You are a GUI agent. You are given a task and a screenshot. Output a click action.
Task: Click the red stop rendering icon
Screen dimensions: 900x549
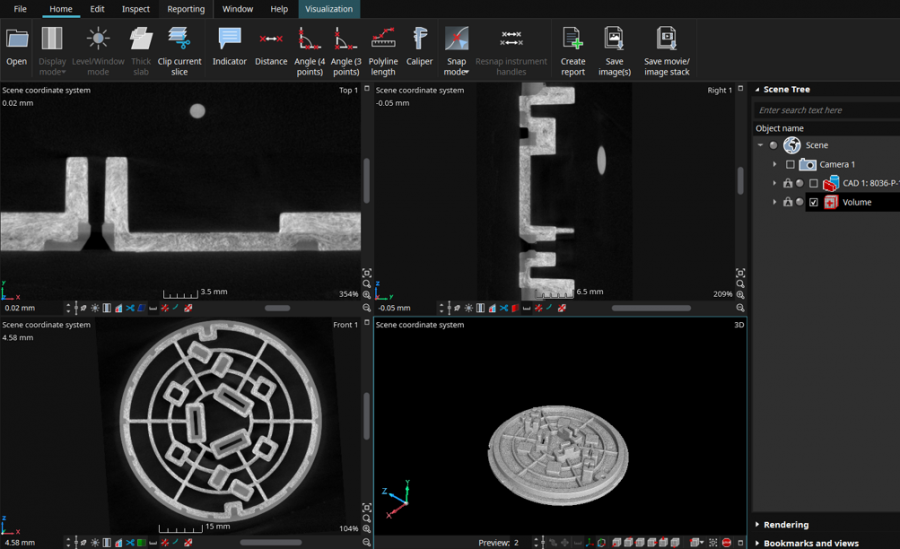point(726,543)
